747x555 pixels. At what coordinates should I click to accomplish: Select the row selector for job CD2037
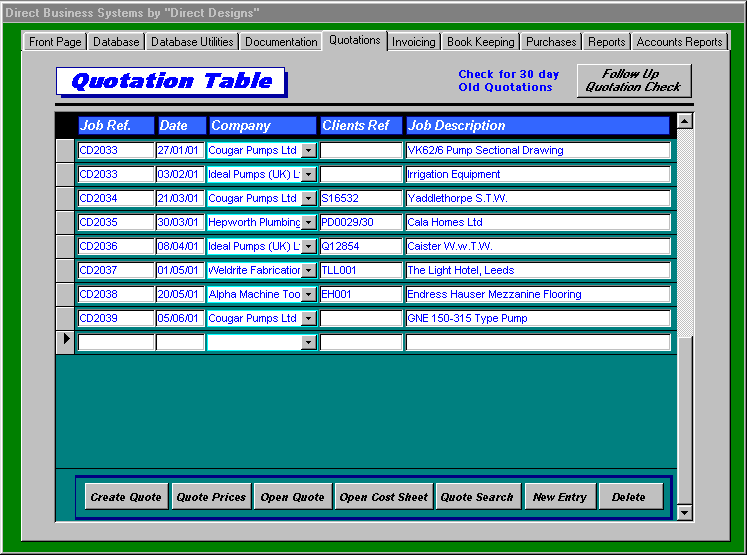pos(65,270)
